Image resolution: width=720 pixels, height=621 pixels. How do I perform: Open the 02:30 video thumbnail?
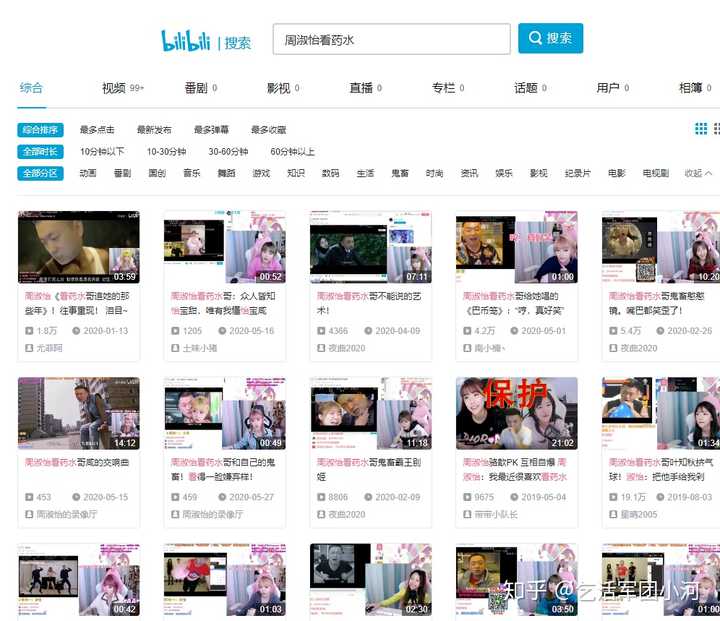(371, 580)
